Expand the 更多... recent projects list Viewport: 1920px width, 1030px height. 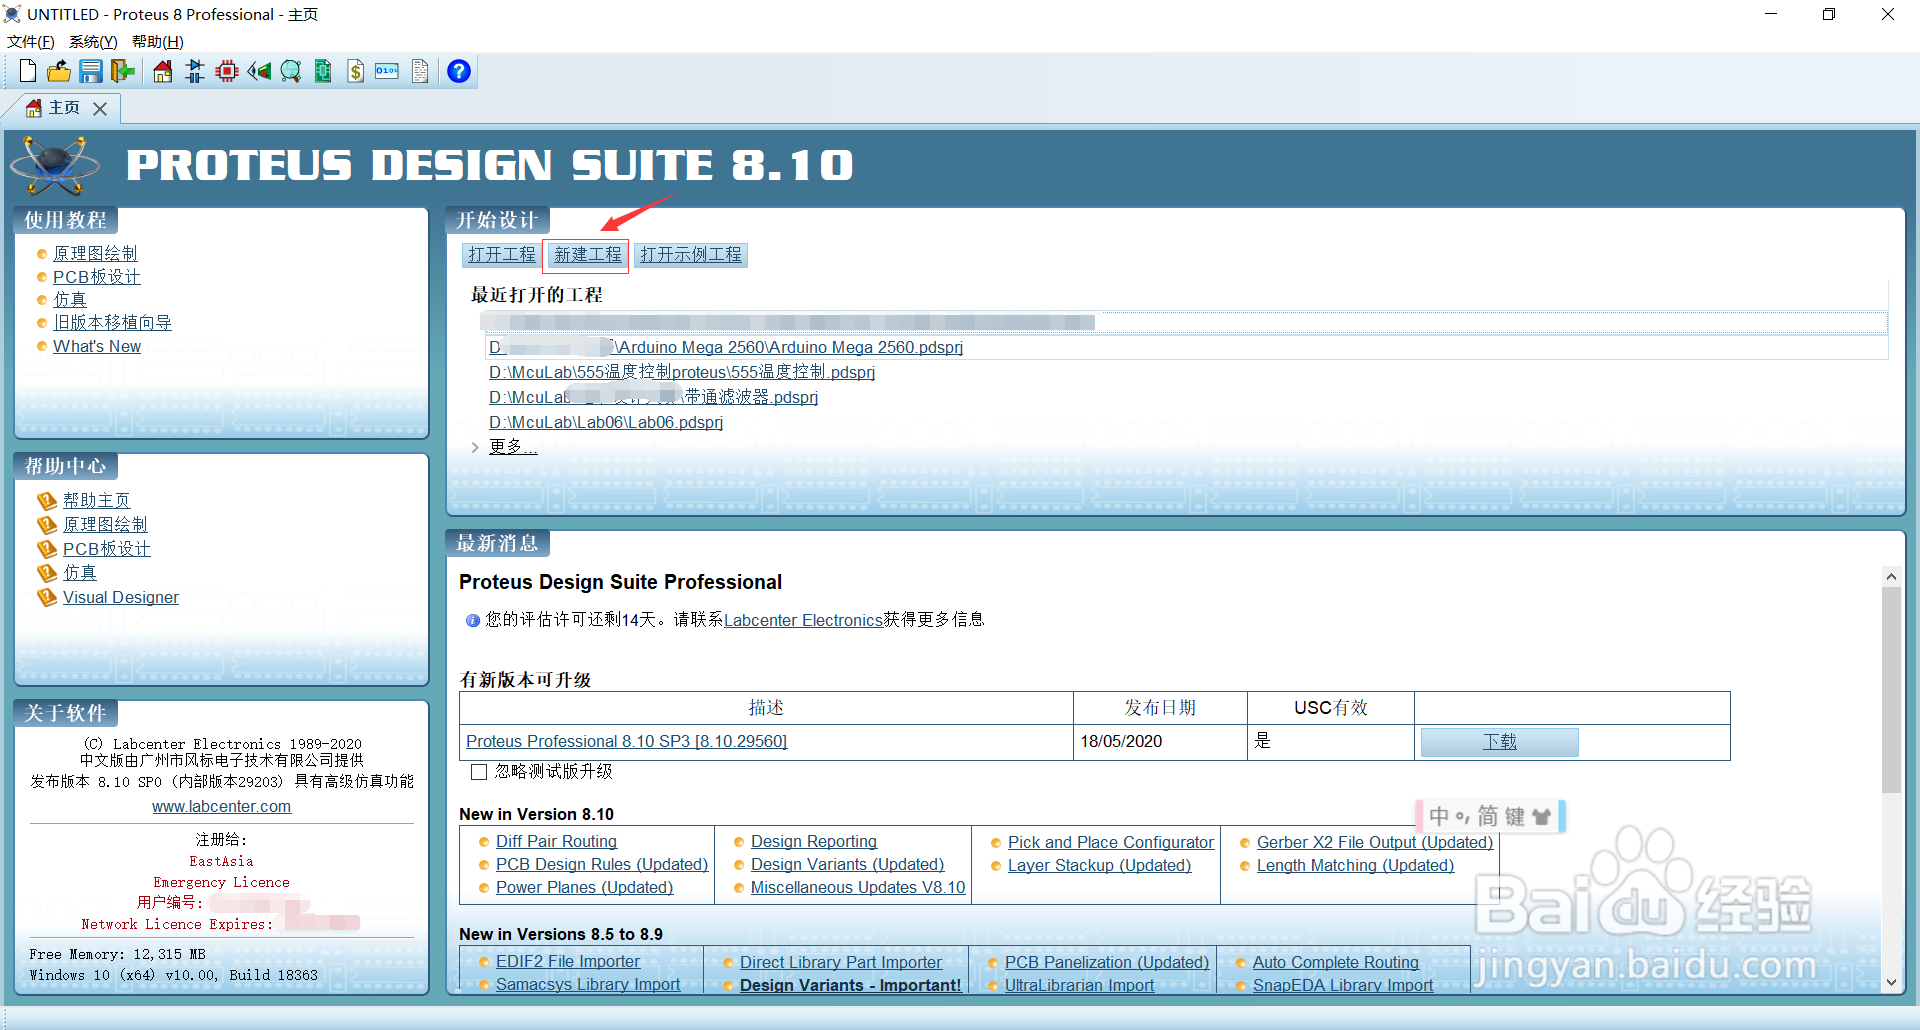tap(512, 446)
